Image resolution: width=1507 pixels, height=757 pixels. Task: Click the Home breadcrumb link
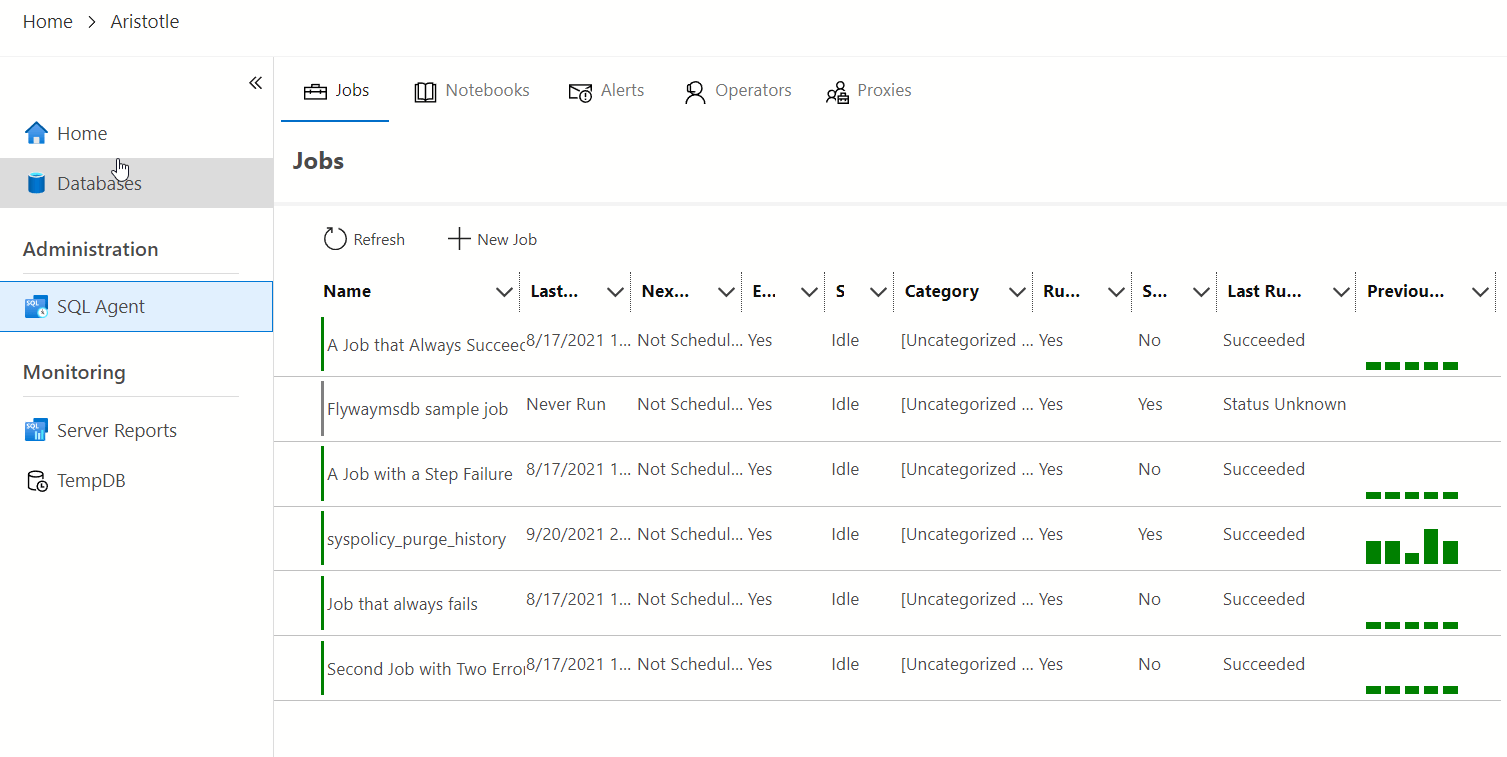[x=48, y=22]
